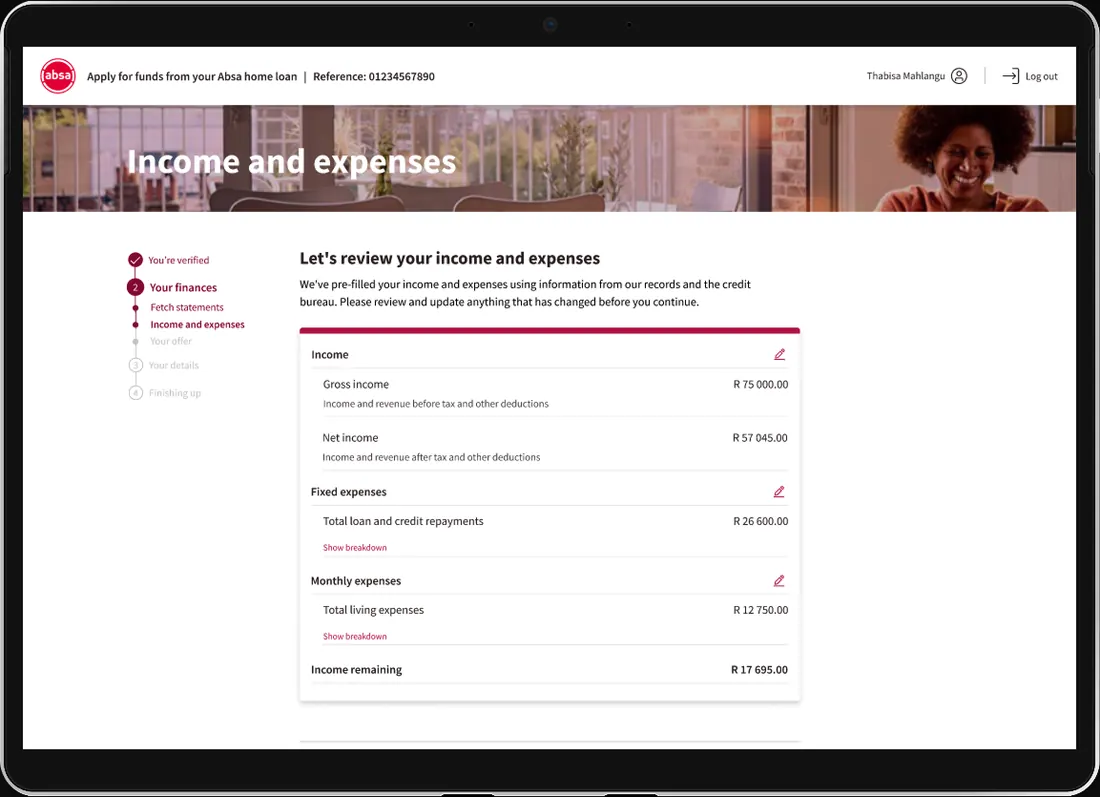The height and width of the screenshot is (797, 1100).
Task: Click the Gross income label
Action: [x=356, y=384]
